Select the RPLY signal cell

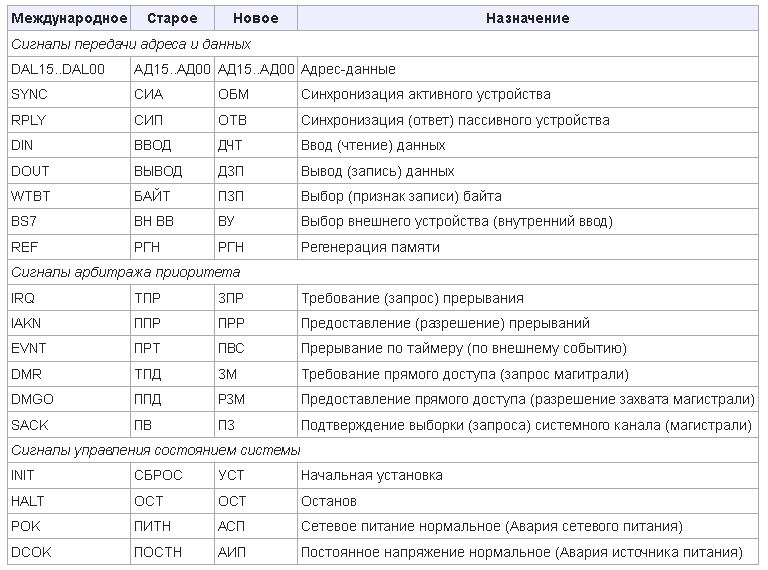coord(29,121)
